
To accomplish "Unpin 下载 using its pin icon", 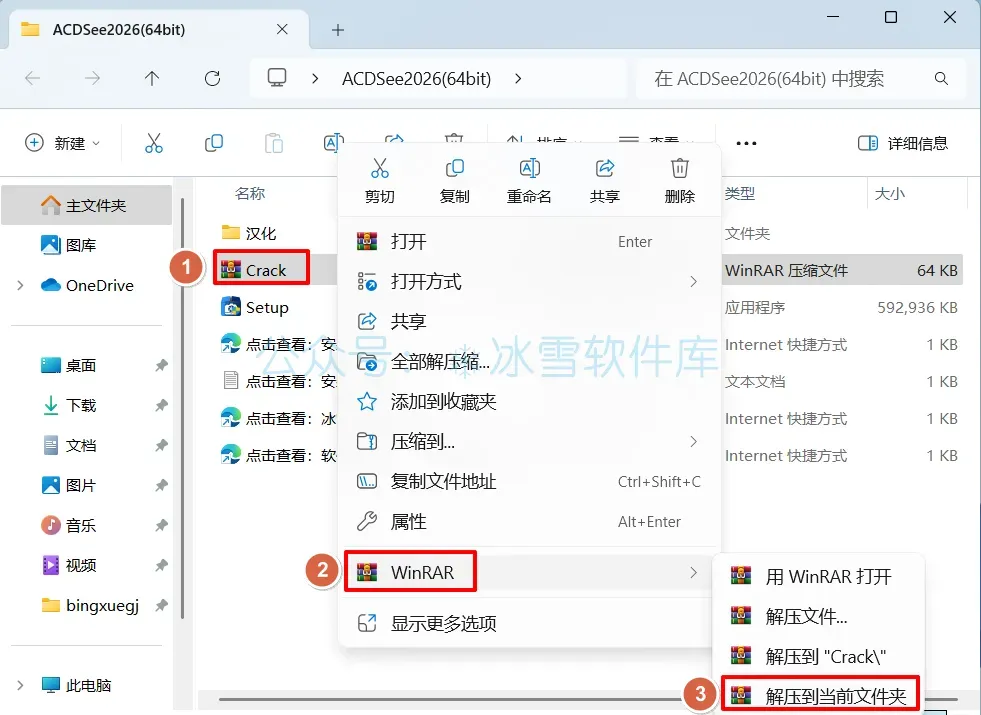I will (161, 405).
